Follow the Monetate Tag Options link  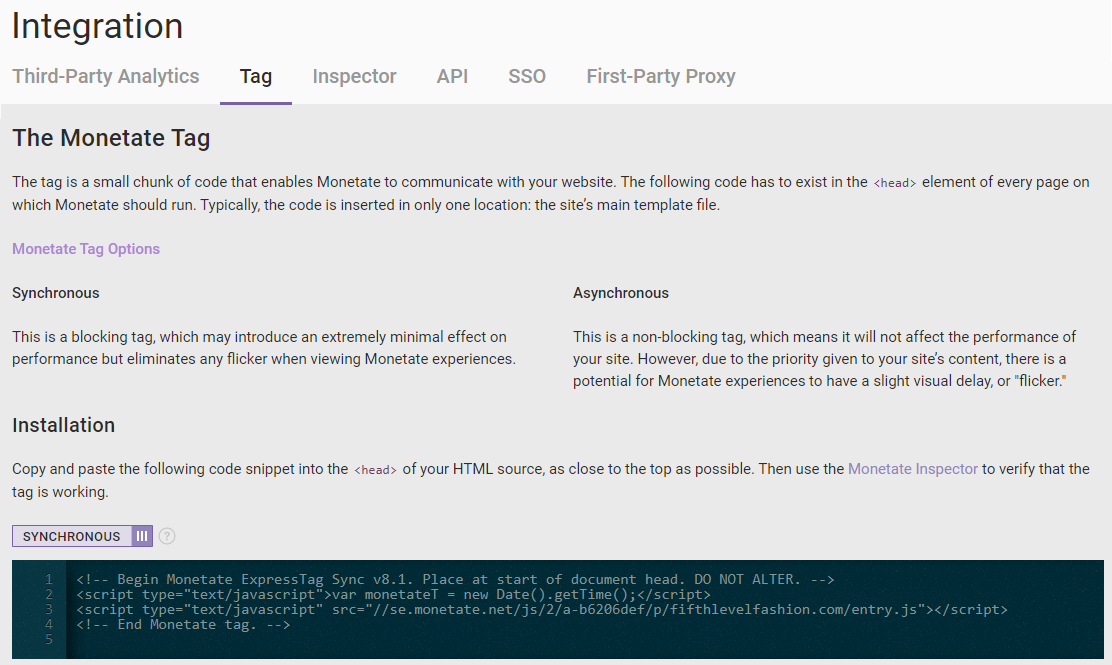tap(86, 249)
